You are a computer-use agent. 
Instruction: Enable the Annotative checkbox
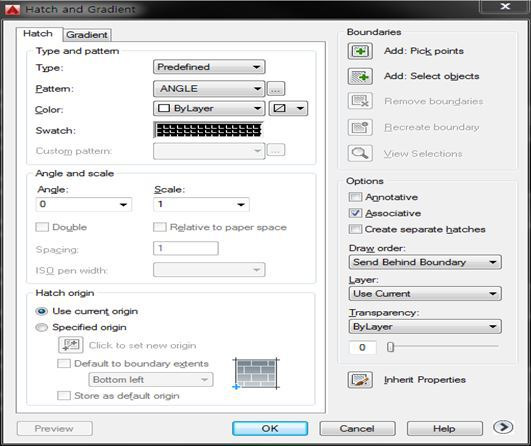[355, 197]
